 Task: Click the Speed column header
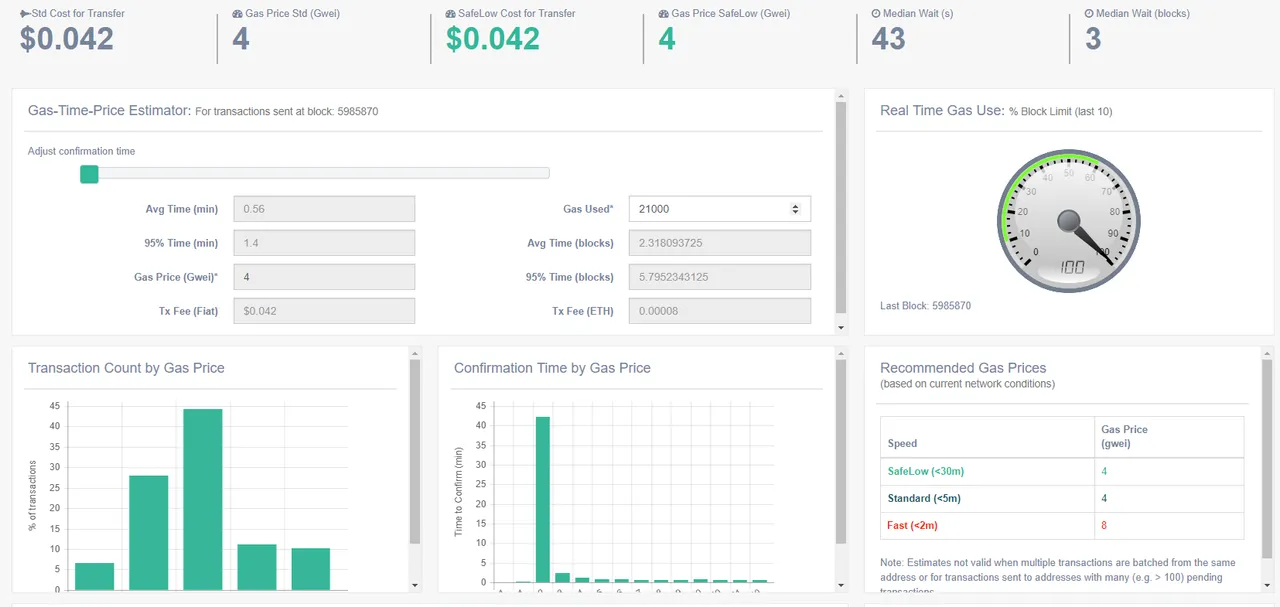click(x=902, y=443)
